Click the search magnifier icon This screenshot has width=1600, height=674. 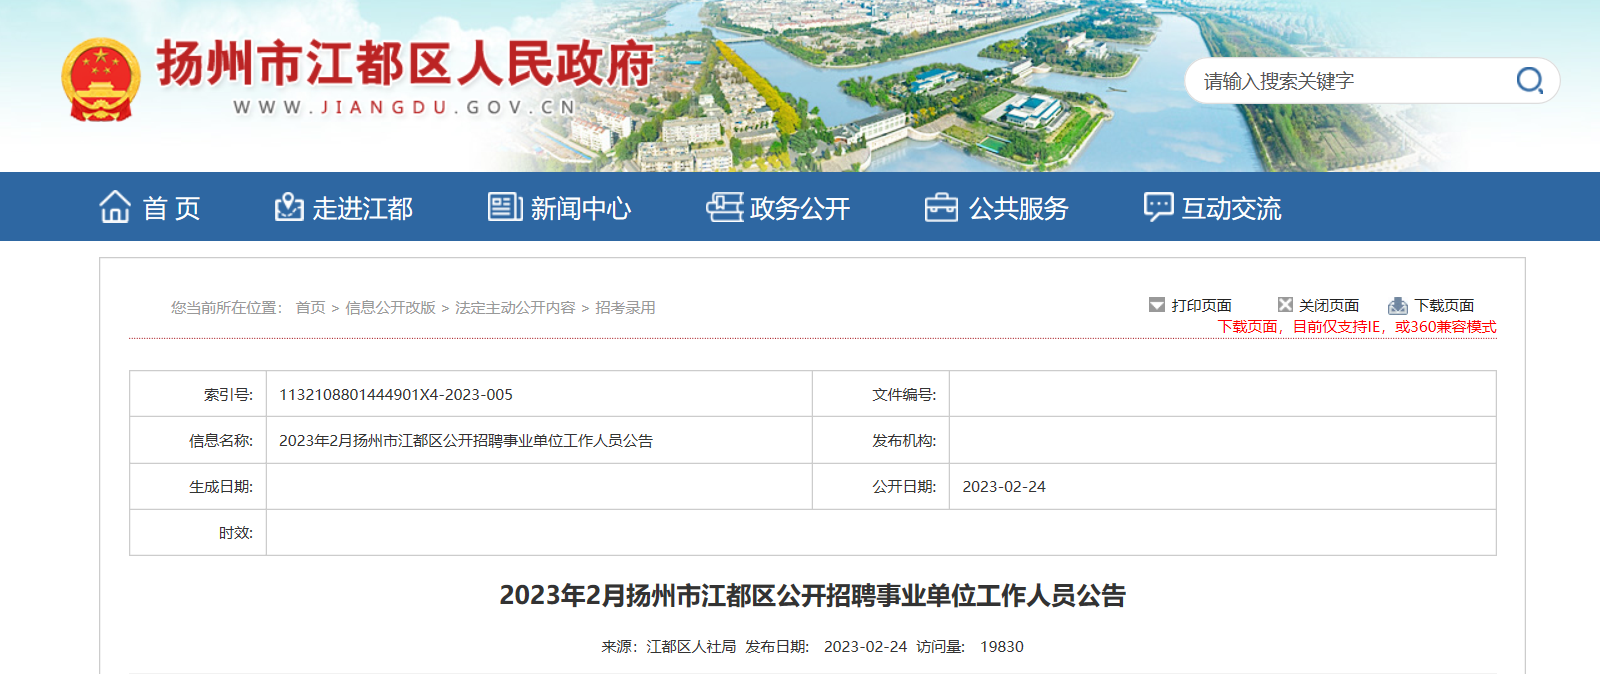point(1529,81)
